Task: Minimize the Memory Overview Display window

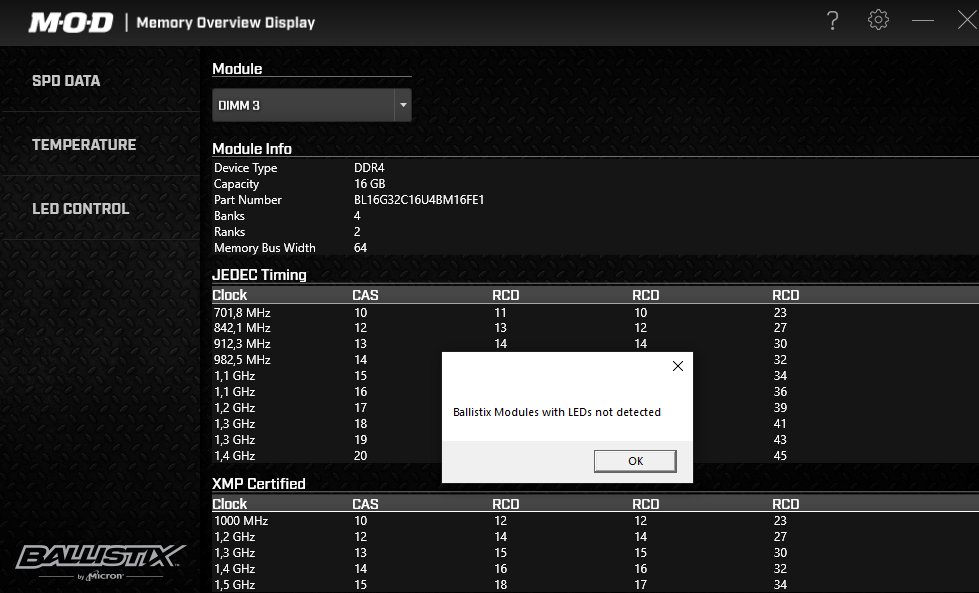Action: [923, 21]
